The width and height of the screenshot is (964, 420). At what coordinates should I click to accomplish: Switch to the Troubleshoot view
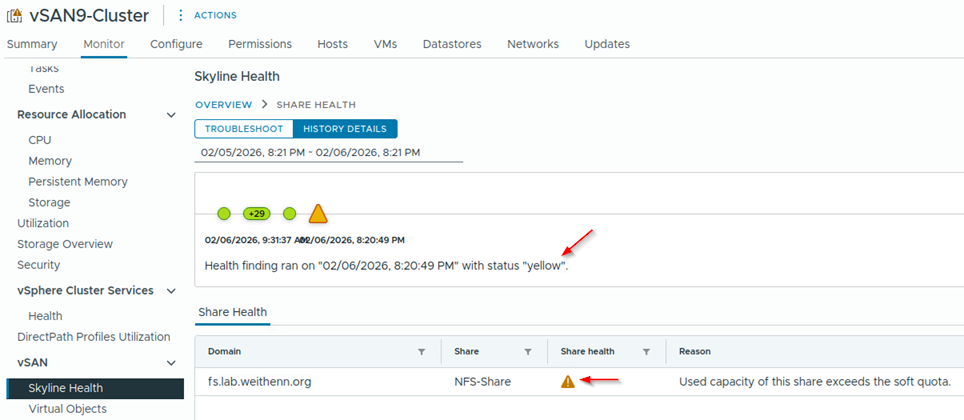(x=244, y=129)
